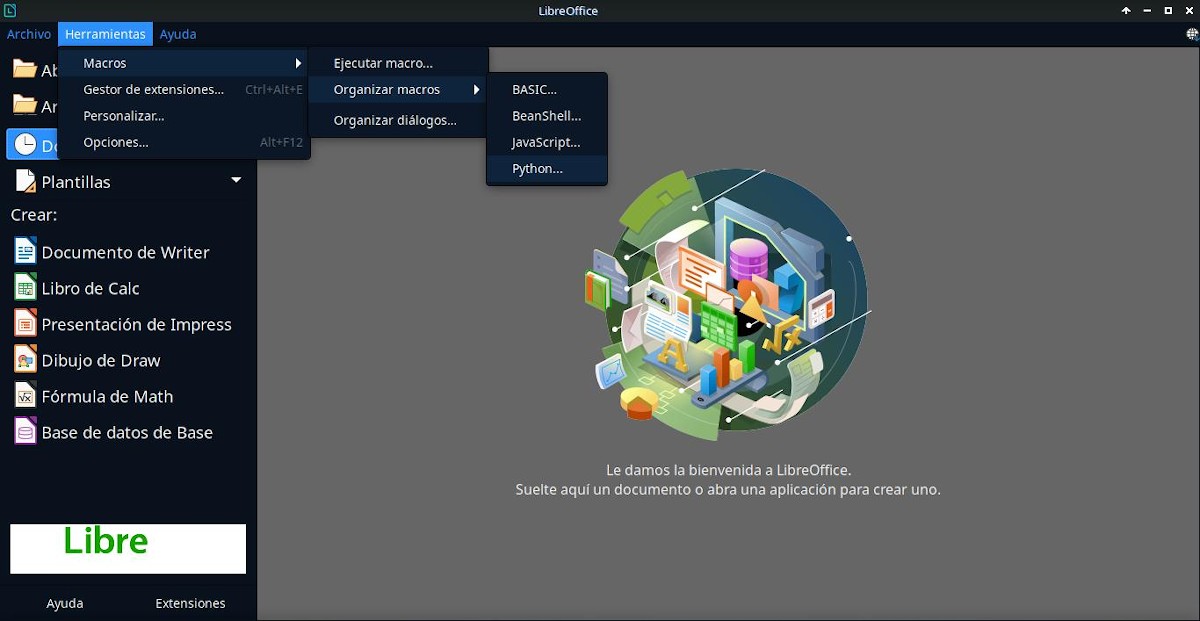Create a Dibujo de Draw
The width and height of the screenshot is (1200, 621).
[101, 360]
